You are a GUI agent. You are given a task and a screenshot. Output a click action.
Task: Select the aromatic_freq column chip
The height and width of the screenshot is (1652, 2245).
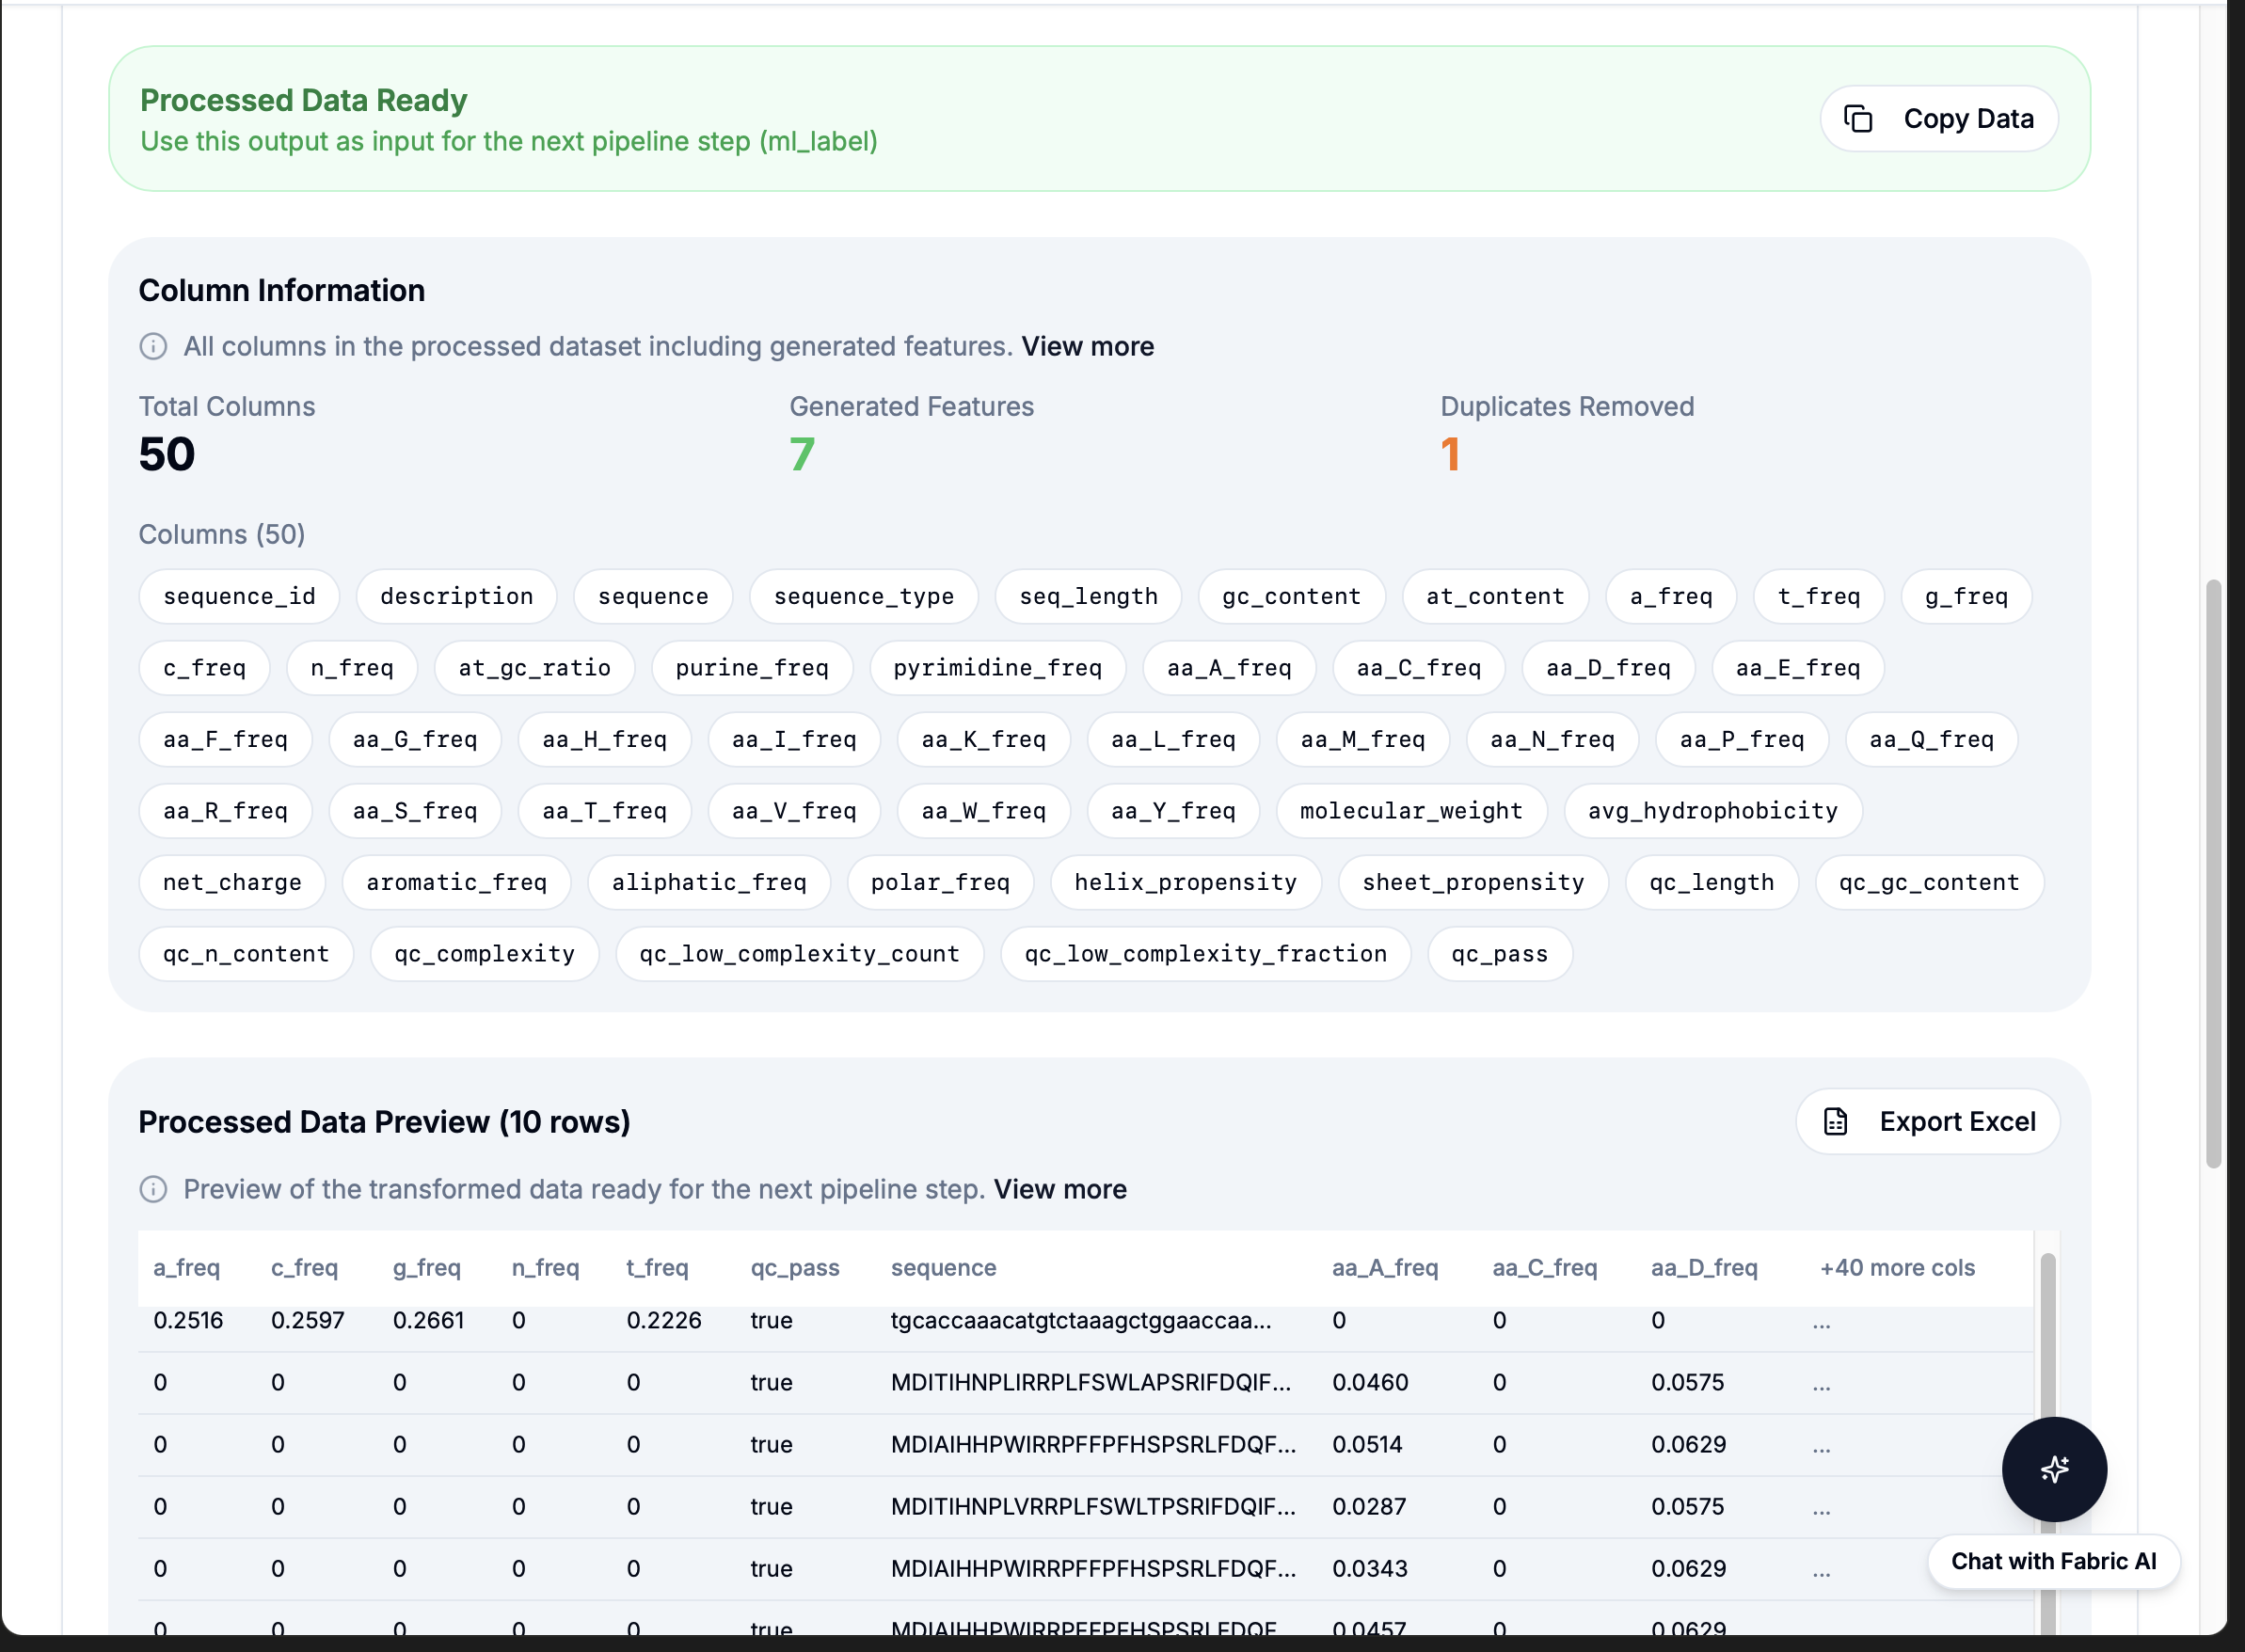tap(456, 882)
